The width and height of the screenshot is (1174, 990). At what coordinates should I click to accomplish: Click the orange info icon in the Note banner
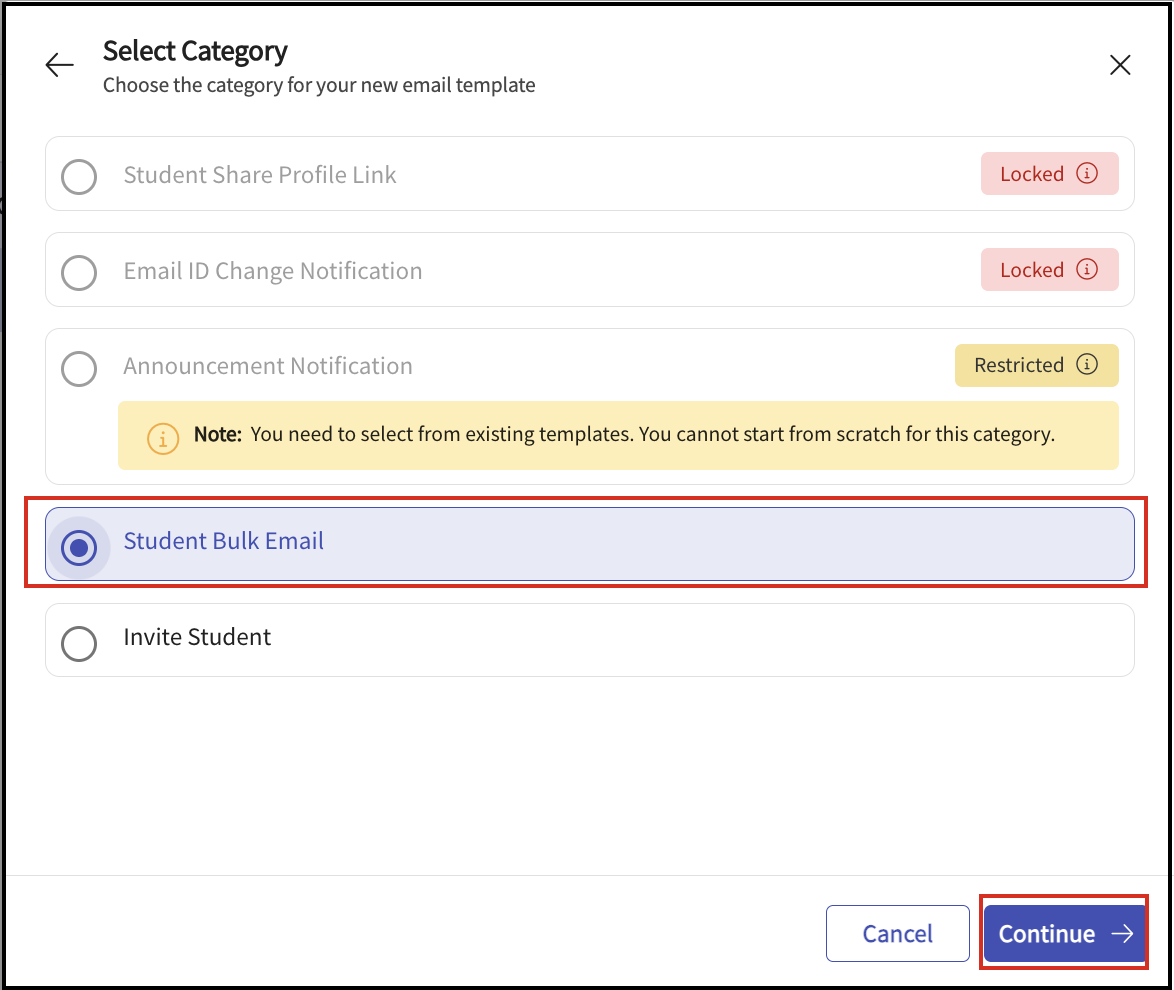[162, 437]
